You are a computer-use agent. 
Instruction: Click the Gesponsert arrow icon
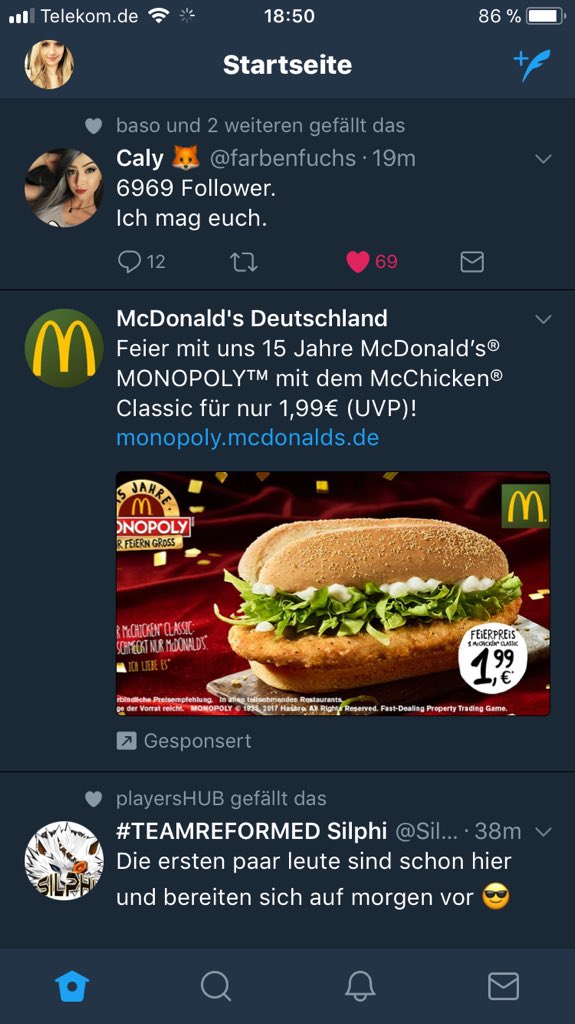tap(125, 741)
